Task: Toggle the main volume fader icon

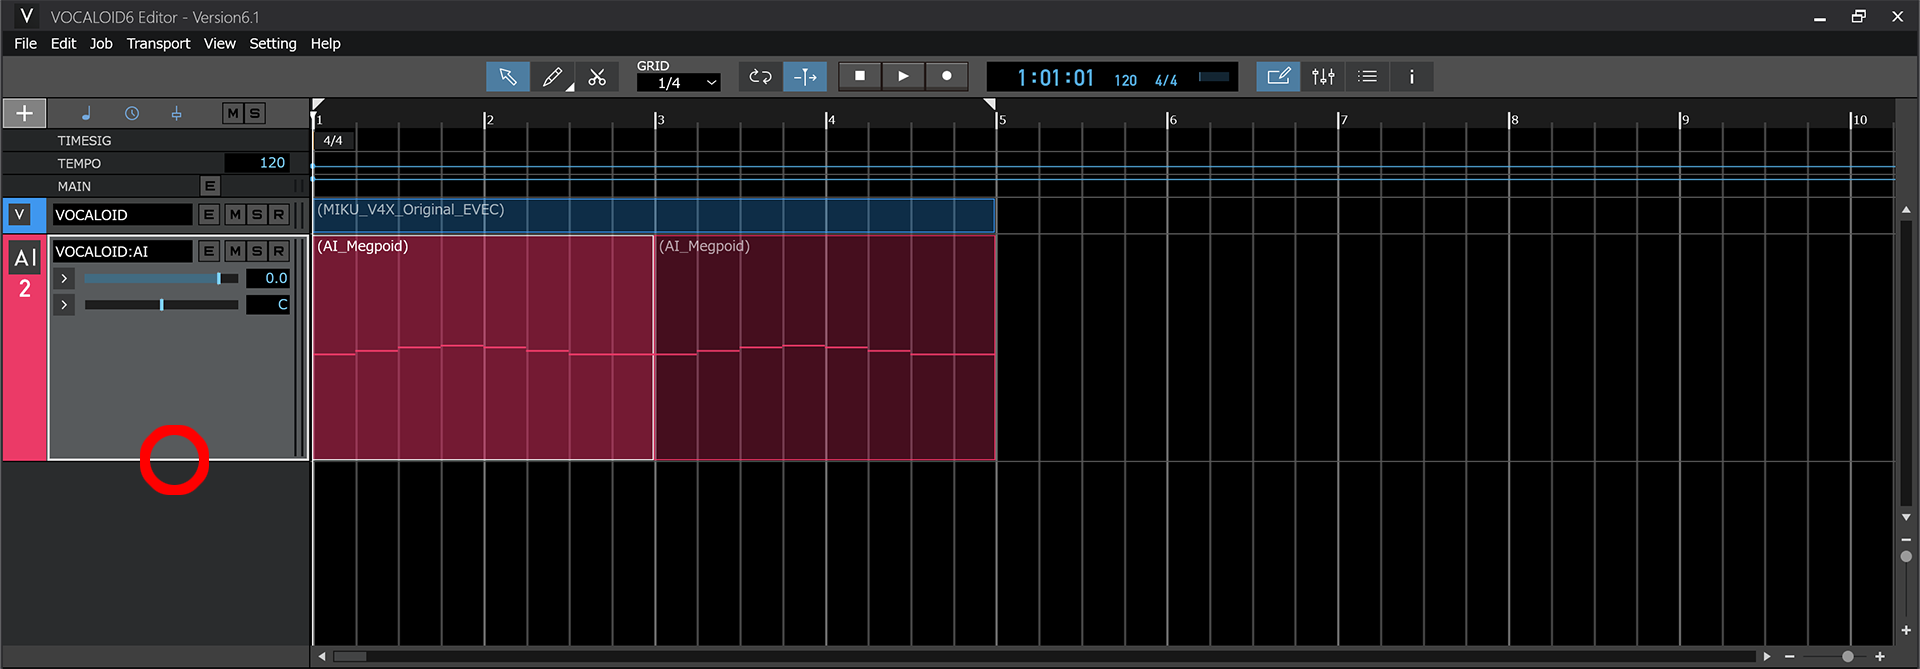Action: [176, 114]
